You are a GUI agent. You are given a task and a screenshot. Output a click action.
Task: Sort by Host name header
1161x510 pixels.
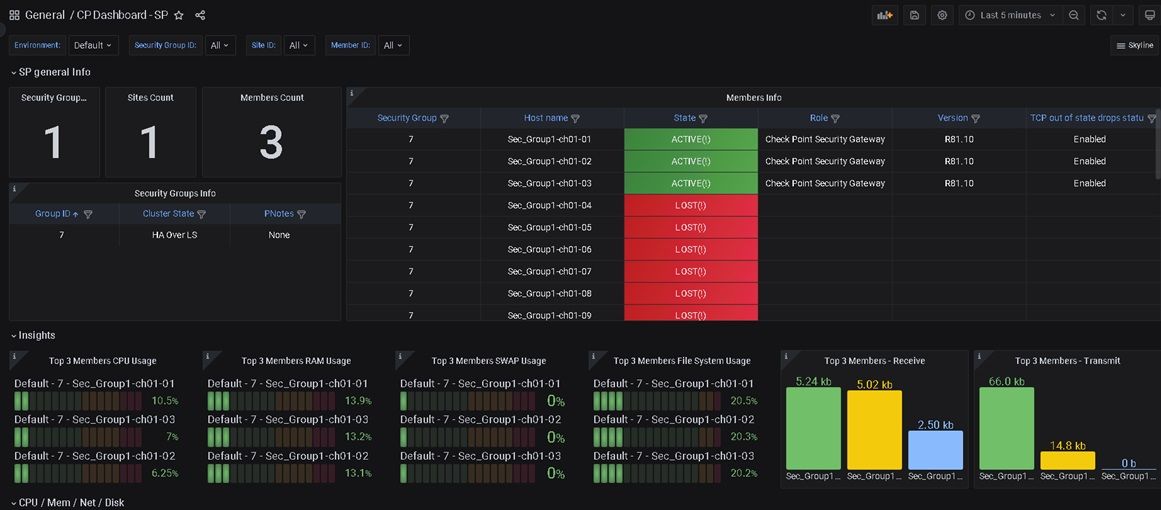tap(546, 118)
